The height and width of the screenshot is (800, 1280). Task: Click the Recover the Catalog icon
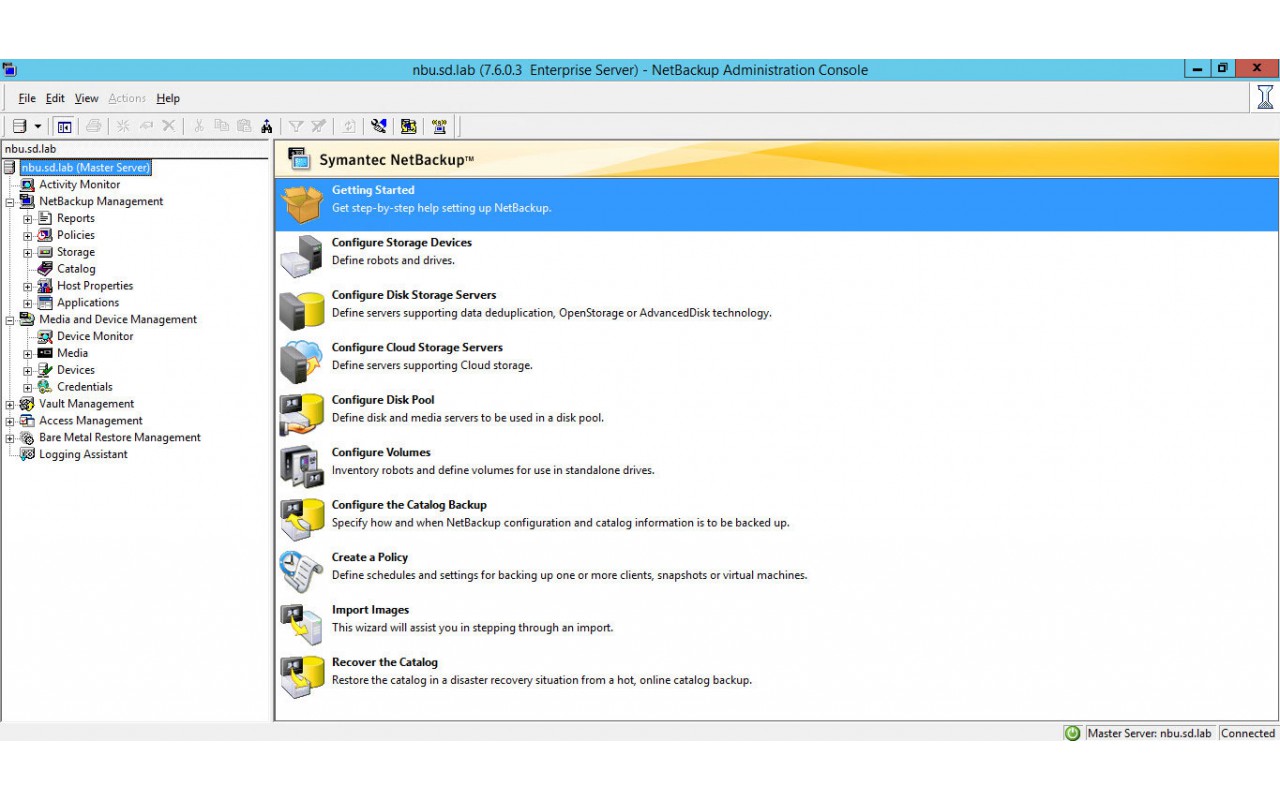pyautogui.click(x=302, y=676)
